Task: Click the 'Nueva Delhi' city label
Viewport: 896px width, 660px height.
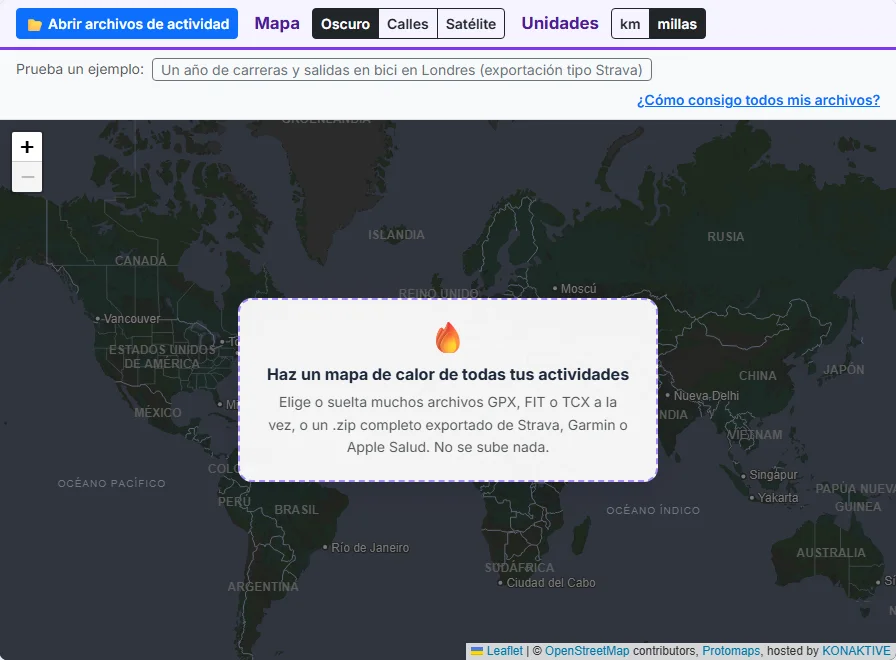Action: pyautogui.click(x=706, y=395)
